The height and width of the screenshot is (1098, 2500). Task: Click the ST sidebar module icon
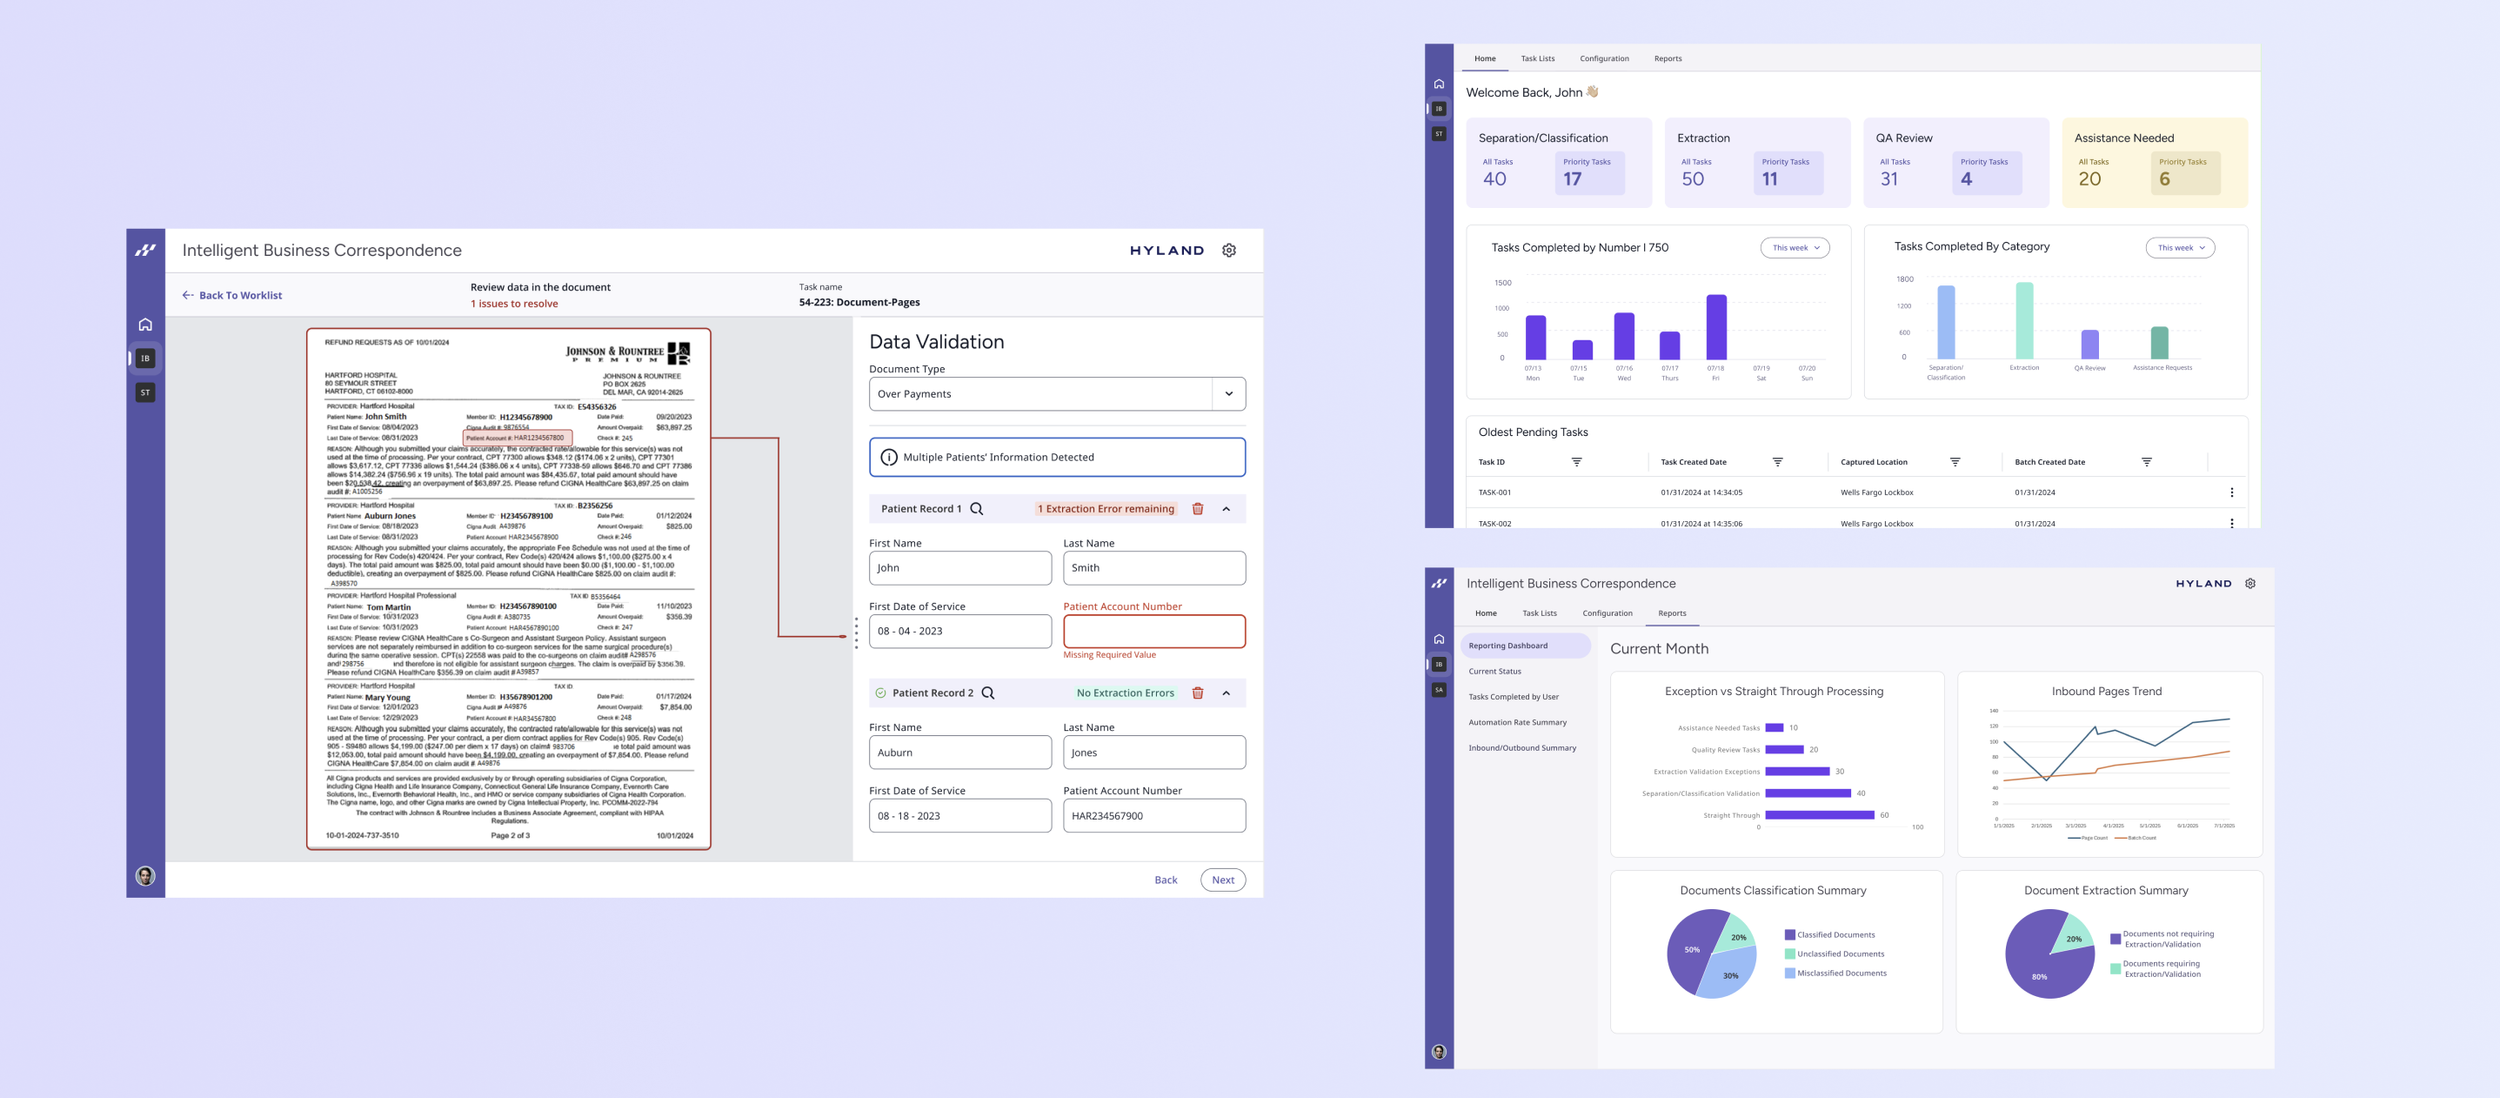(145, 392)
